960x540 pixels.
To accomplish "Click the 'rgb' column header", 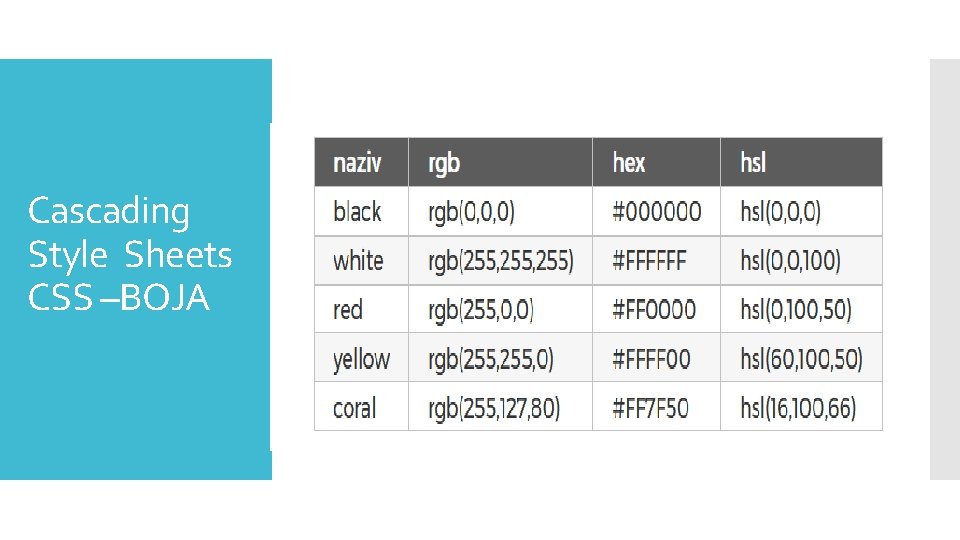I will pyautogui.click(x=444, y=162).
